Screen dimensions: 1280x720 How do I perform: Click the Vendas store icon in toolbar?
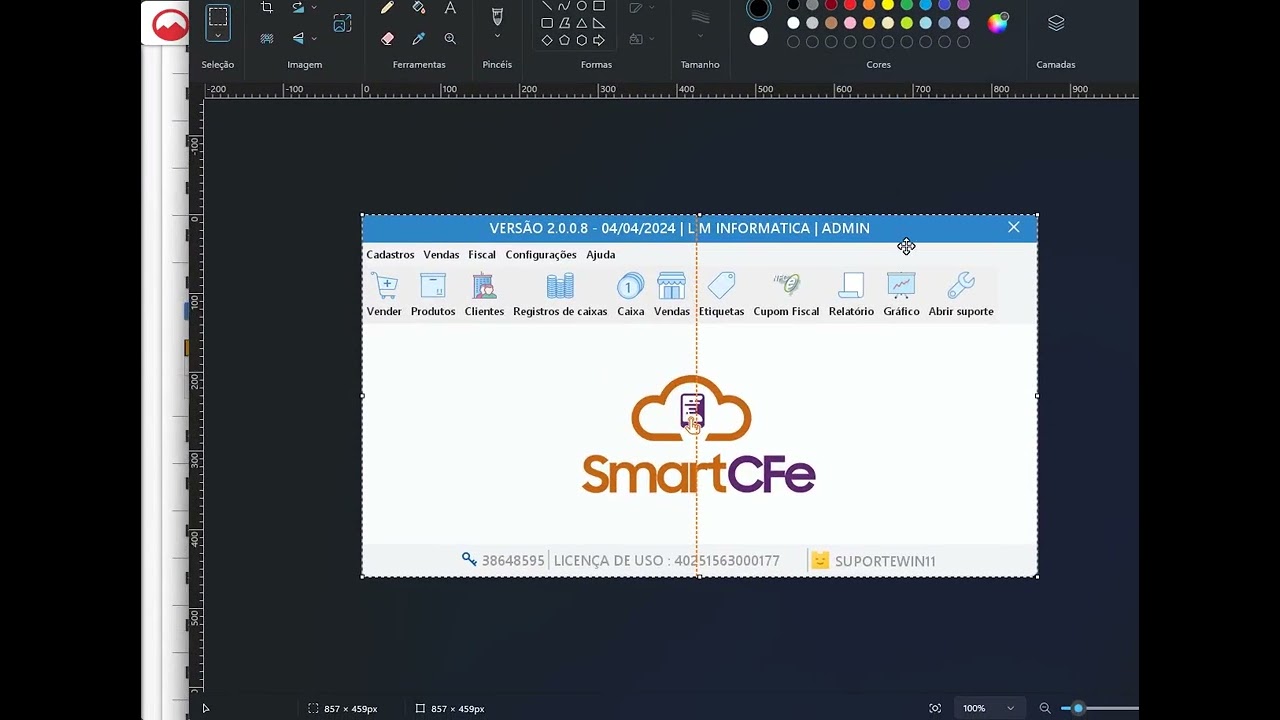pos(671,286)
